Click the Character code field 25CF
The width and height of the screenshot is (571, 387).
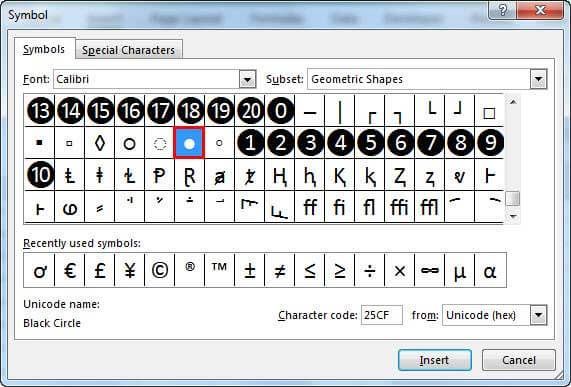coord(382,315)
